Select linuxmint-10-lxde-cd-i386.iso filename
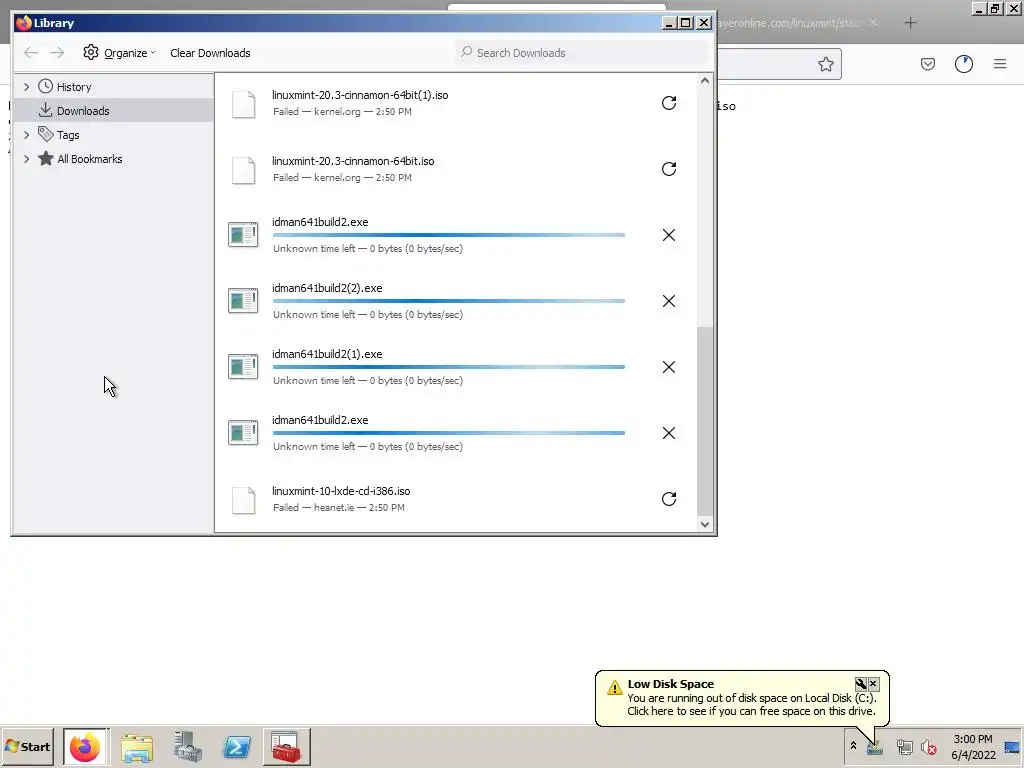This screenshot has height=768, width=1024. tap(341, 491)
